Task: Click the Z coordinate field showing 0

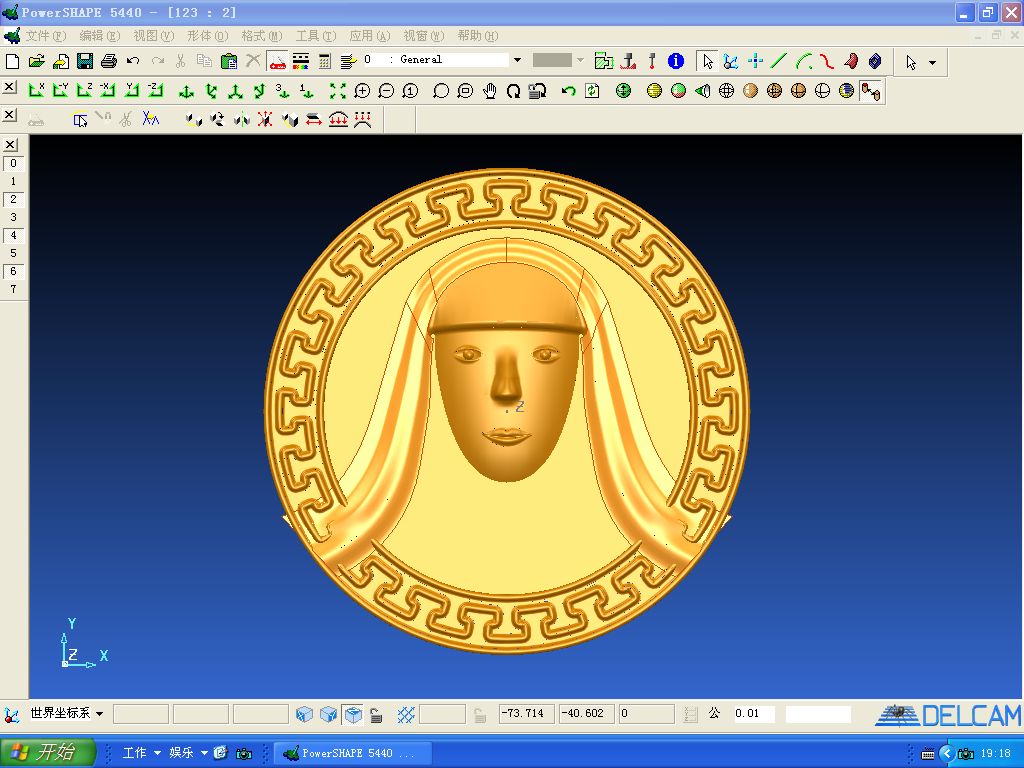Action: click(x=647, y=714)
